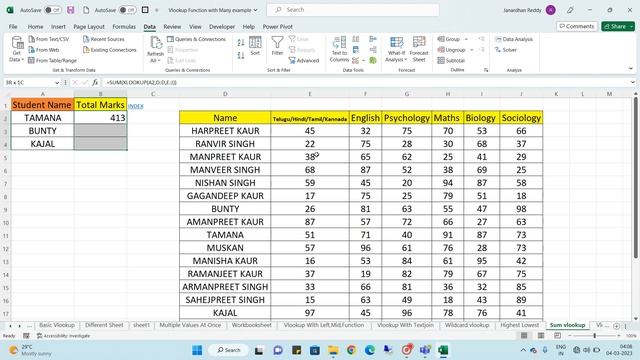Open Wildcard vlookup sheet tab

(467, 325)
